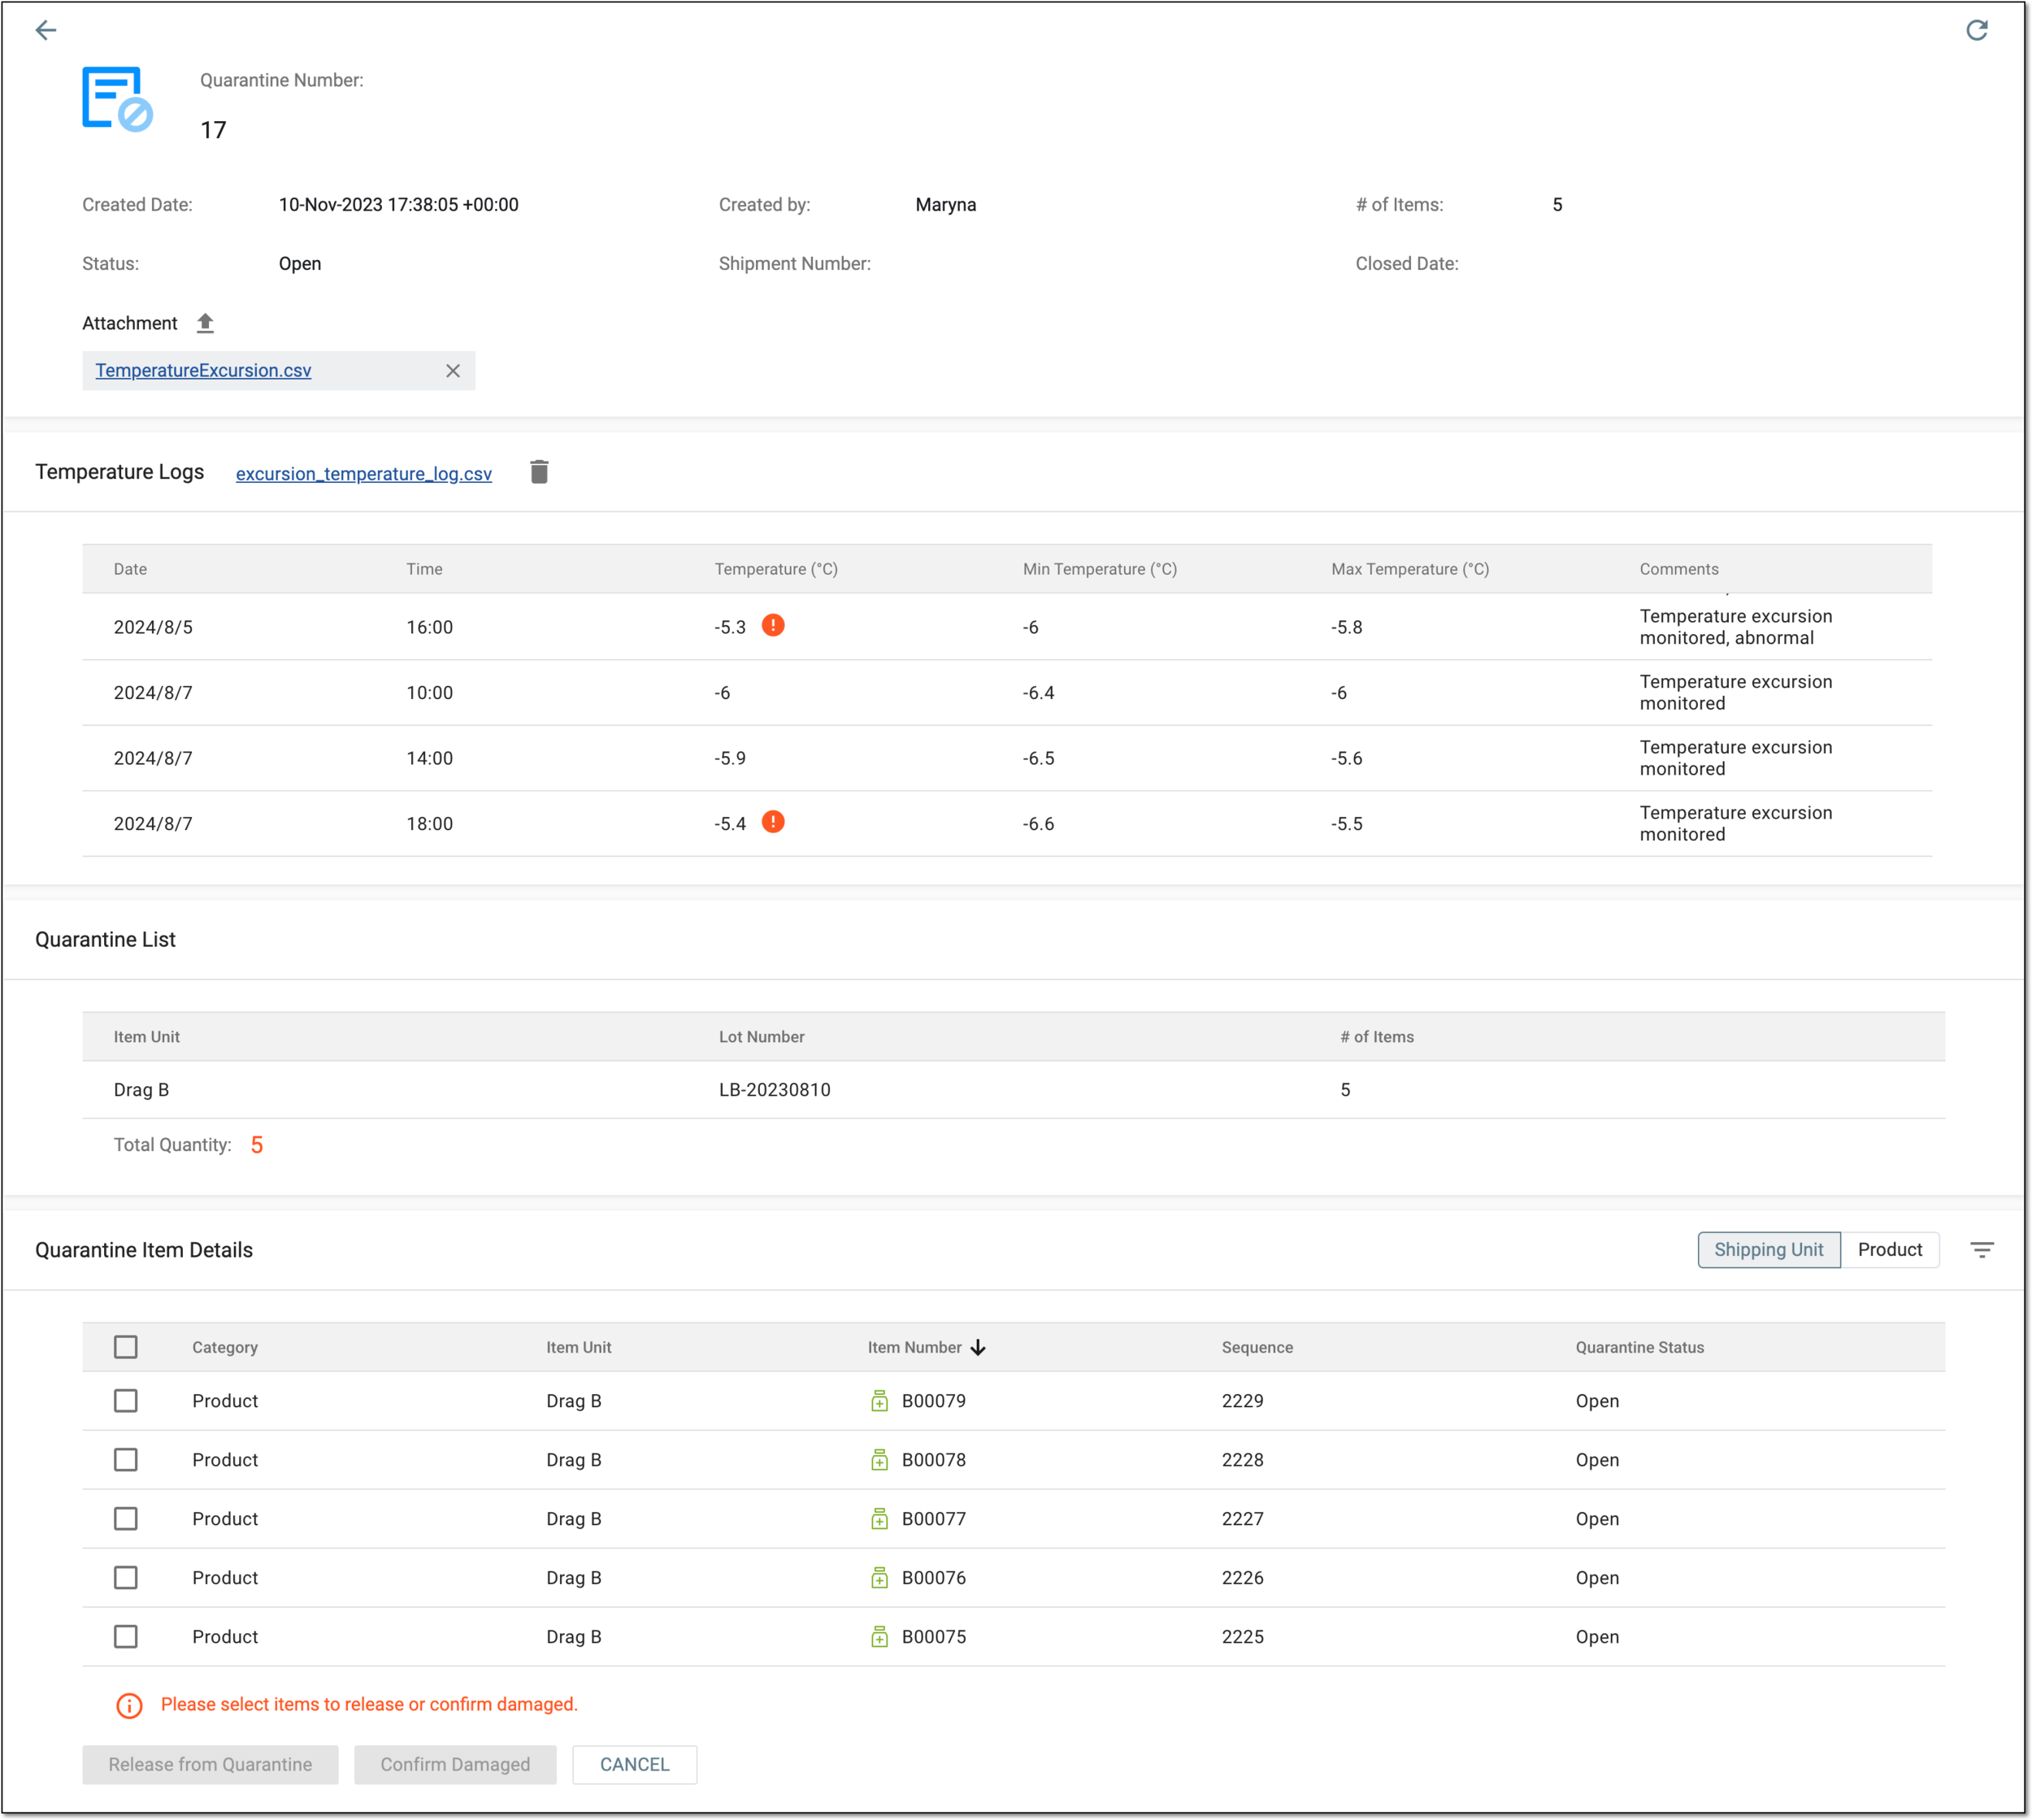Select the checkbox for item B00075
2032x1820 pixels.
pyautogui.click(x=126, y=1636)
